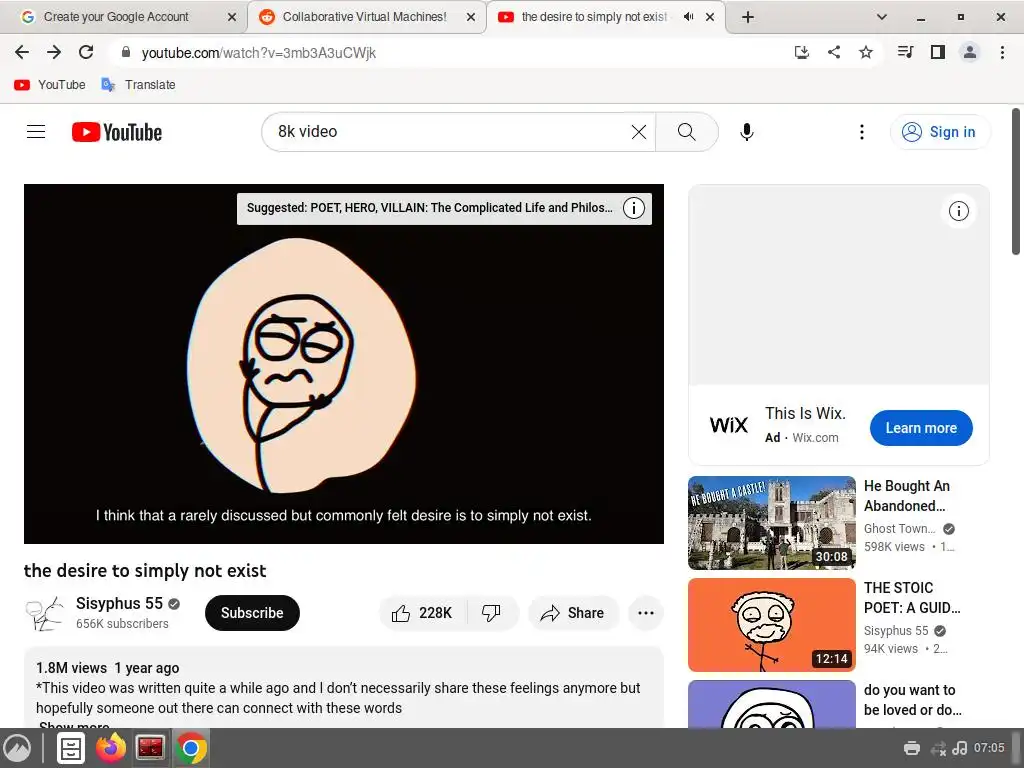Select Chrome icon in taskbar
1024x768 pixels.
click(191, 748)
